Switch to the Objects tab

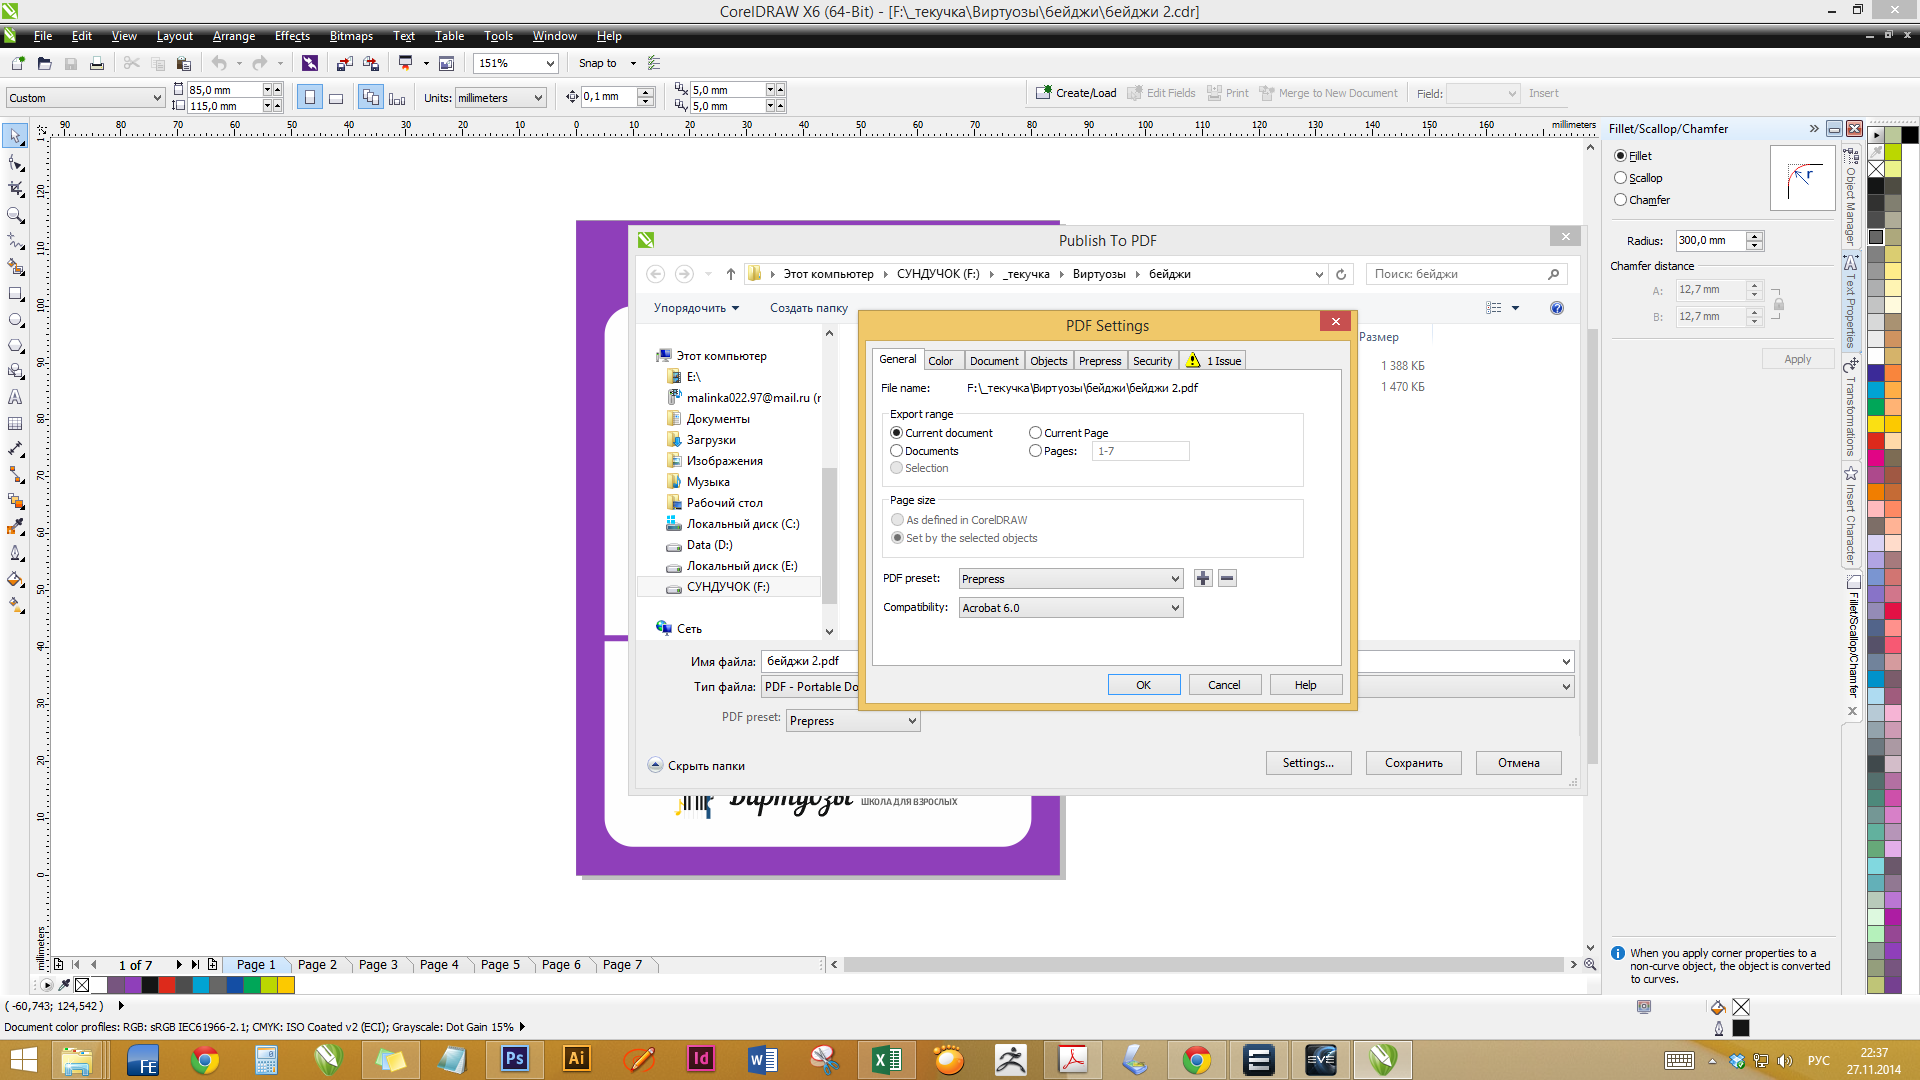coord(1049,361)
